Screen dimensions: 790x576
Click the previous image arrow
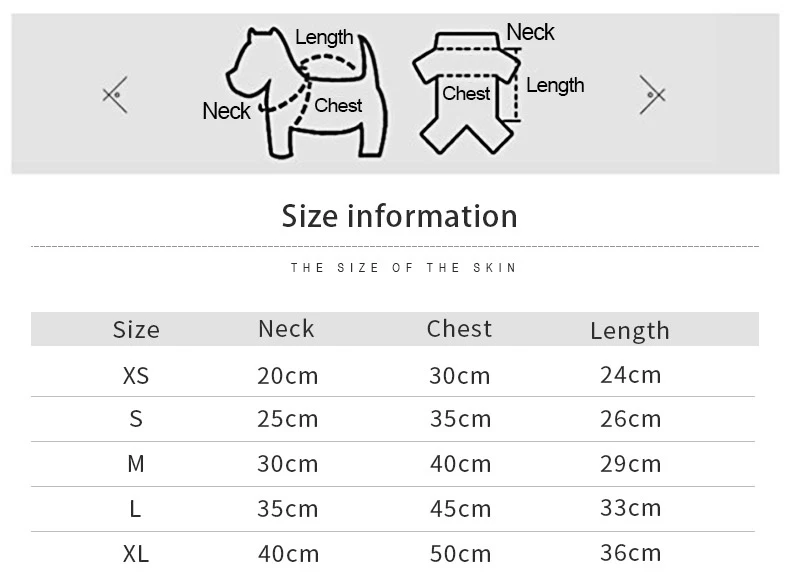[115, 95]
